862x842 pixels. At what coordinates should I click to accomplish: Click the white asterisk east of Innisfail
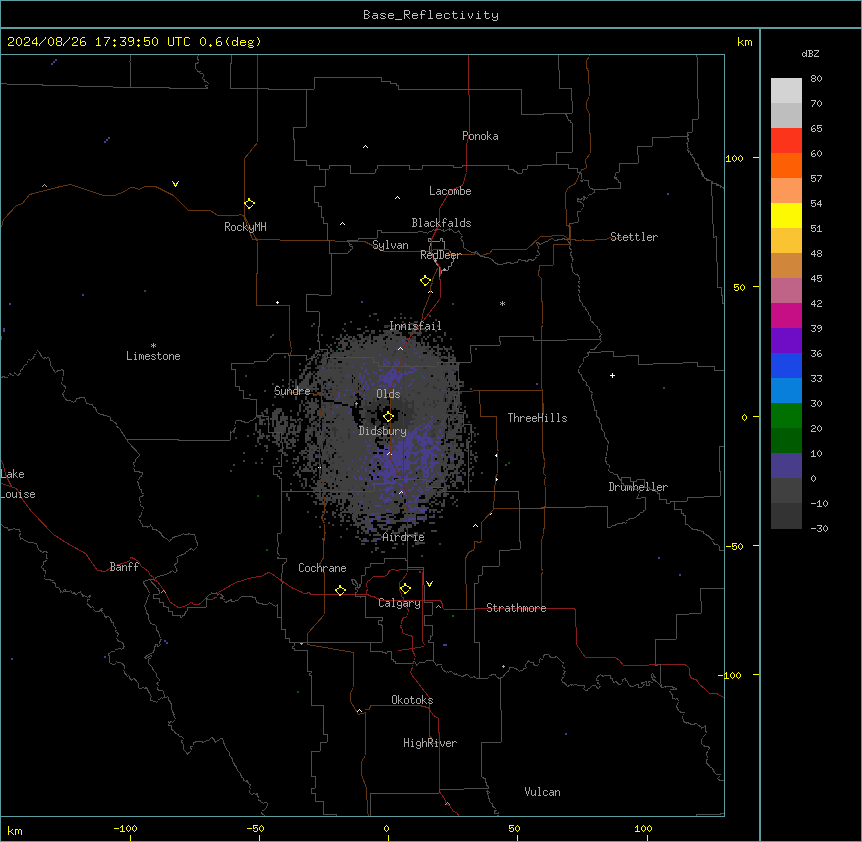tap(502, 303)
